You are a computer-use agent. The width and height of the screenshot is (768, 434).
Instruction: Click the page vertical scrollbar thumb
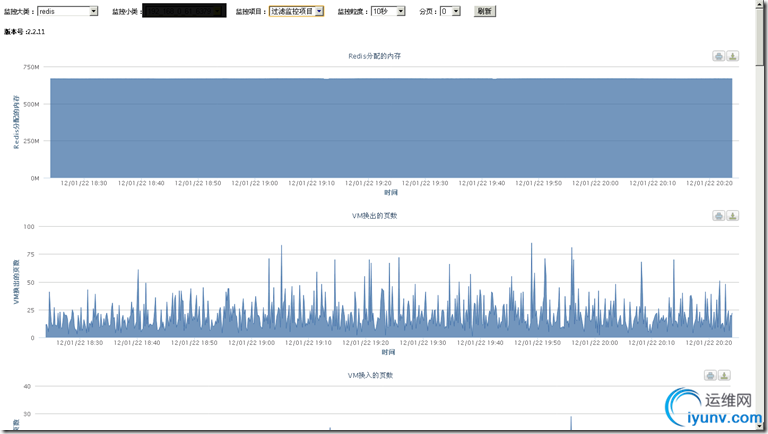[x=760, y=37]
